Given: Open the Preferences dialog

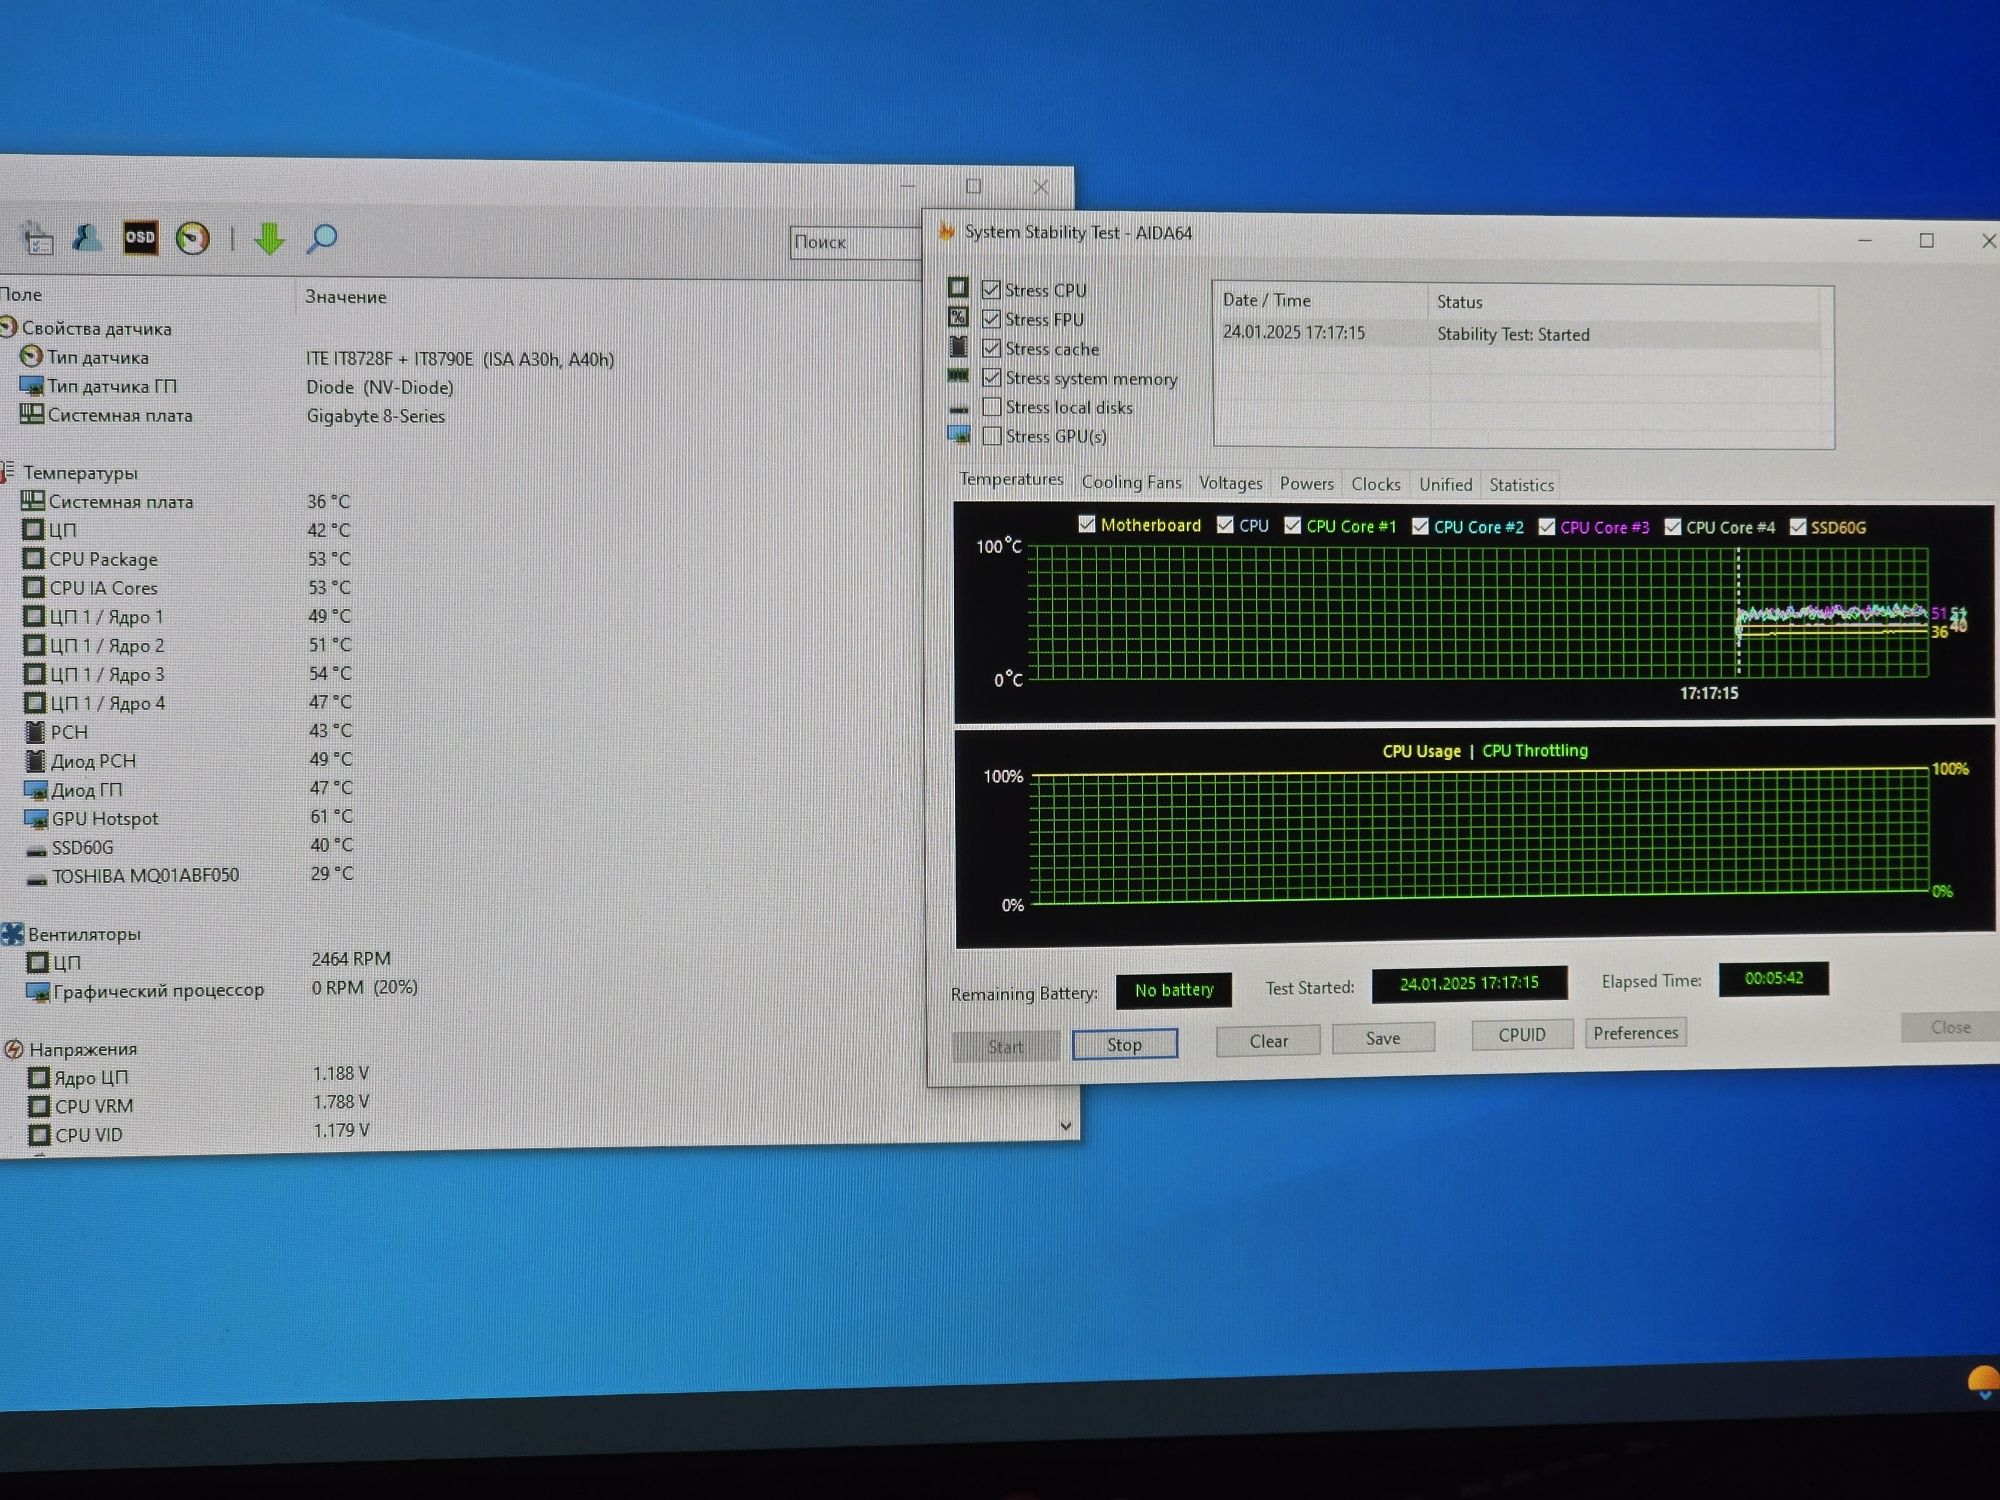Looking at the screenshot, I should 1636,1033.
